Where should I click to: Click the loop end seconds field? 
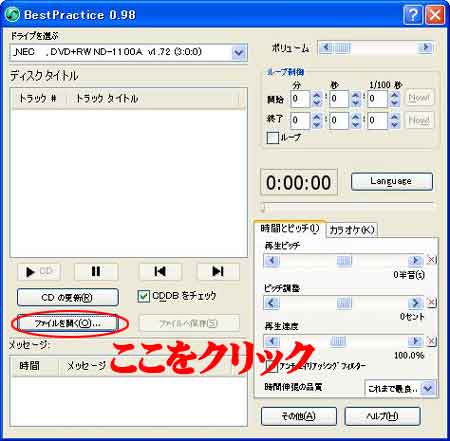click(x=339, y=120)
